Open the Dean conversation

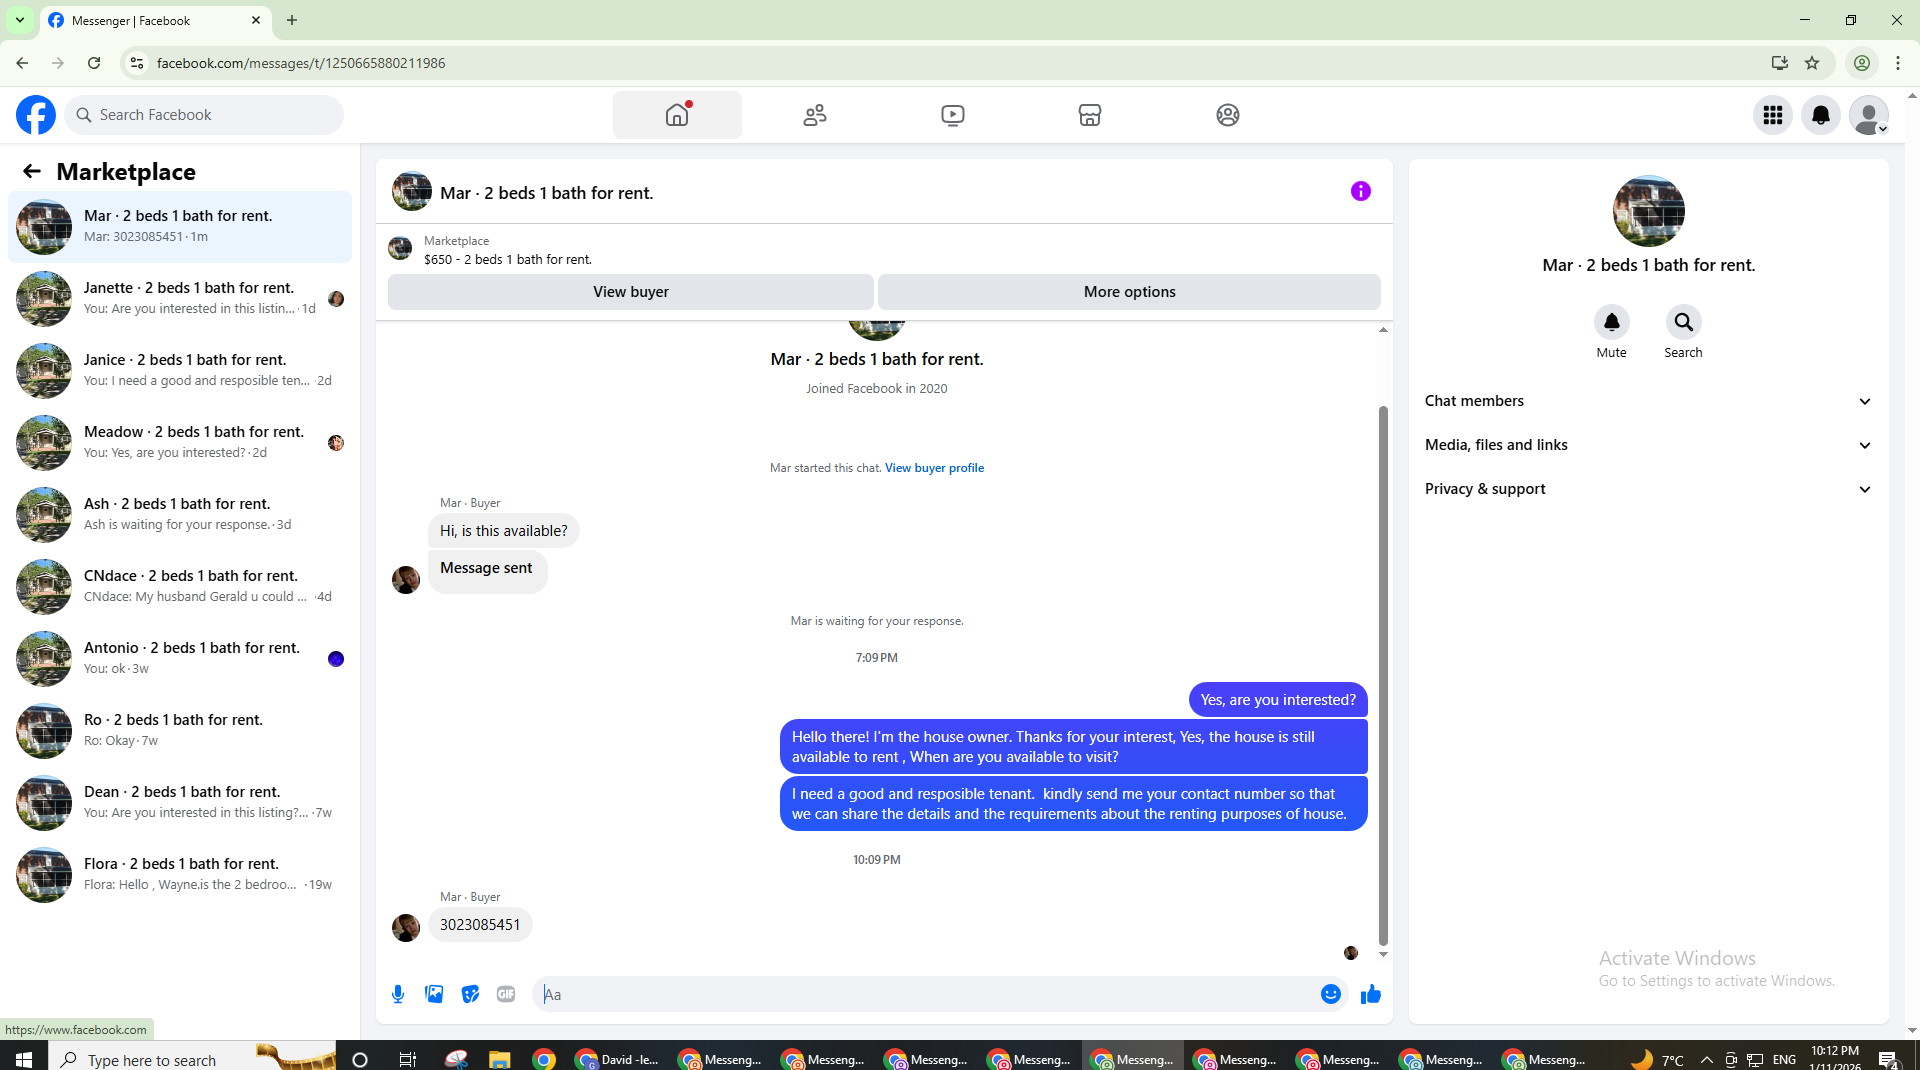[x=180, y=802]
